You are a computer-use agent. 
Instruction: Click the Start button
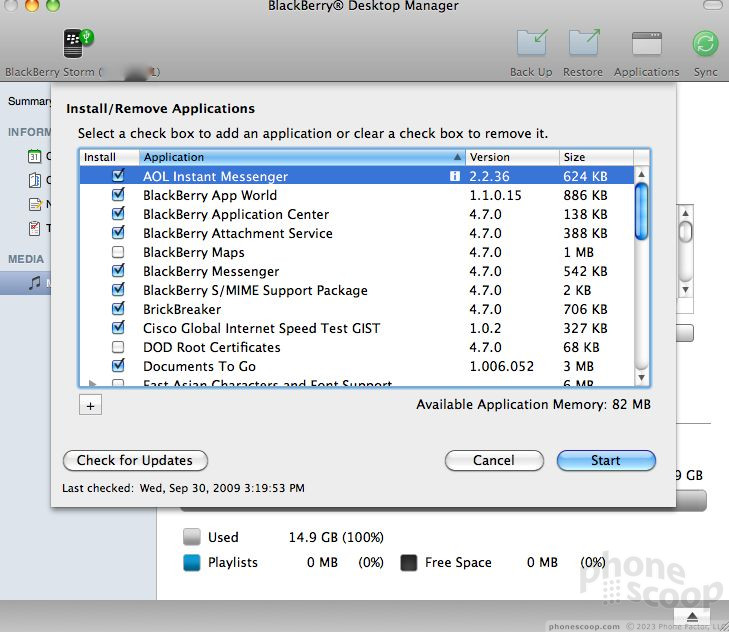[606, 460]
